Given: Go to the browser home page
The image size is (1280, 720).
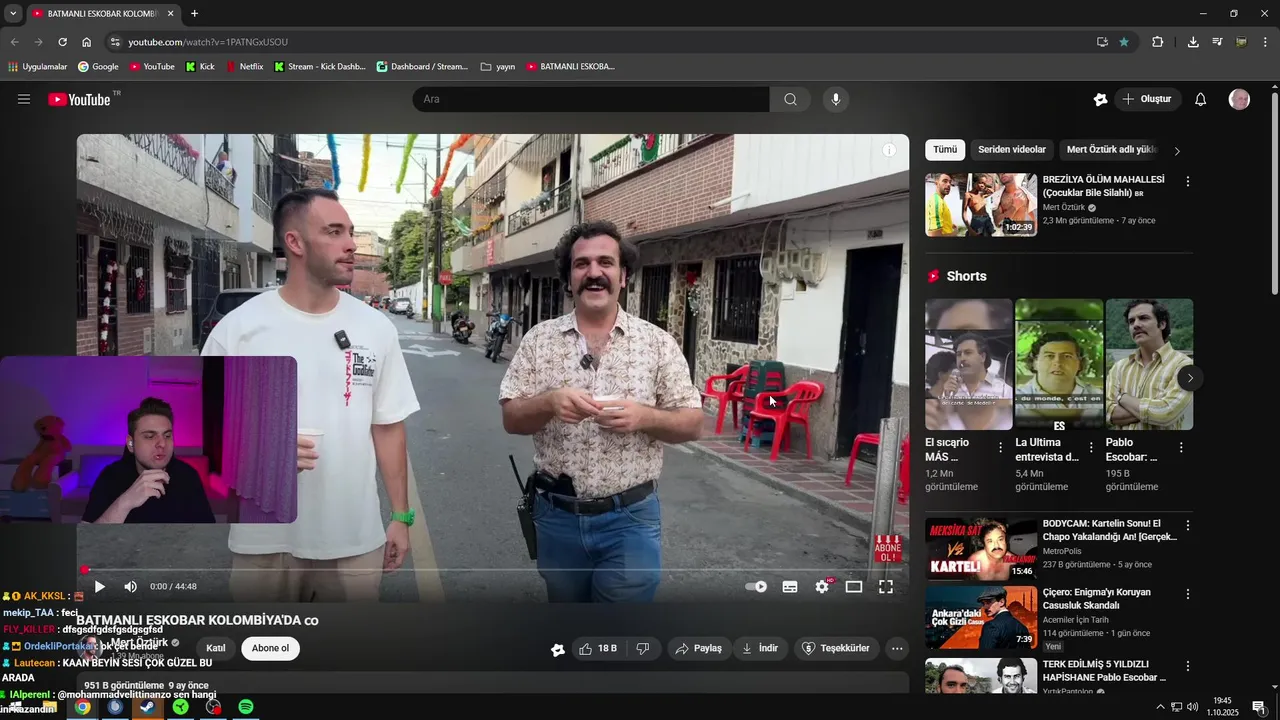Looking at the screenshot, I should click(x=87, y=42).
